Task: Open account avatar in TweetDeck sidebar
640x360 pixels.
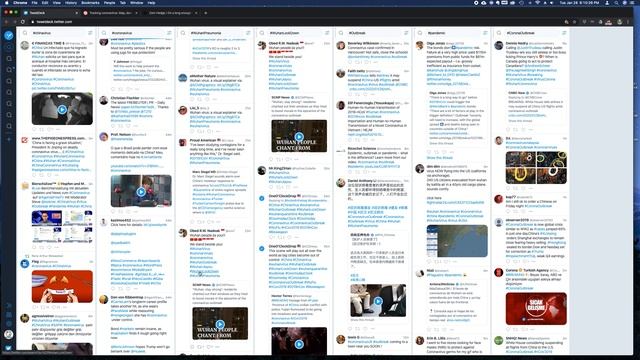Action: click(x=9, y=334)
